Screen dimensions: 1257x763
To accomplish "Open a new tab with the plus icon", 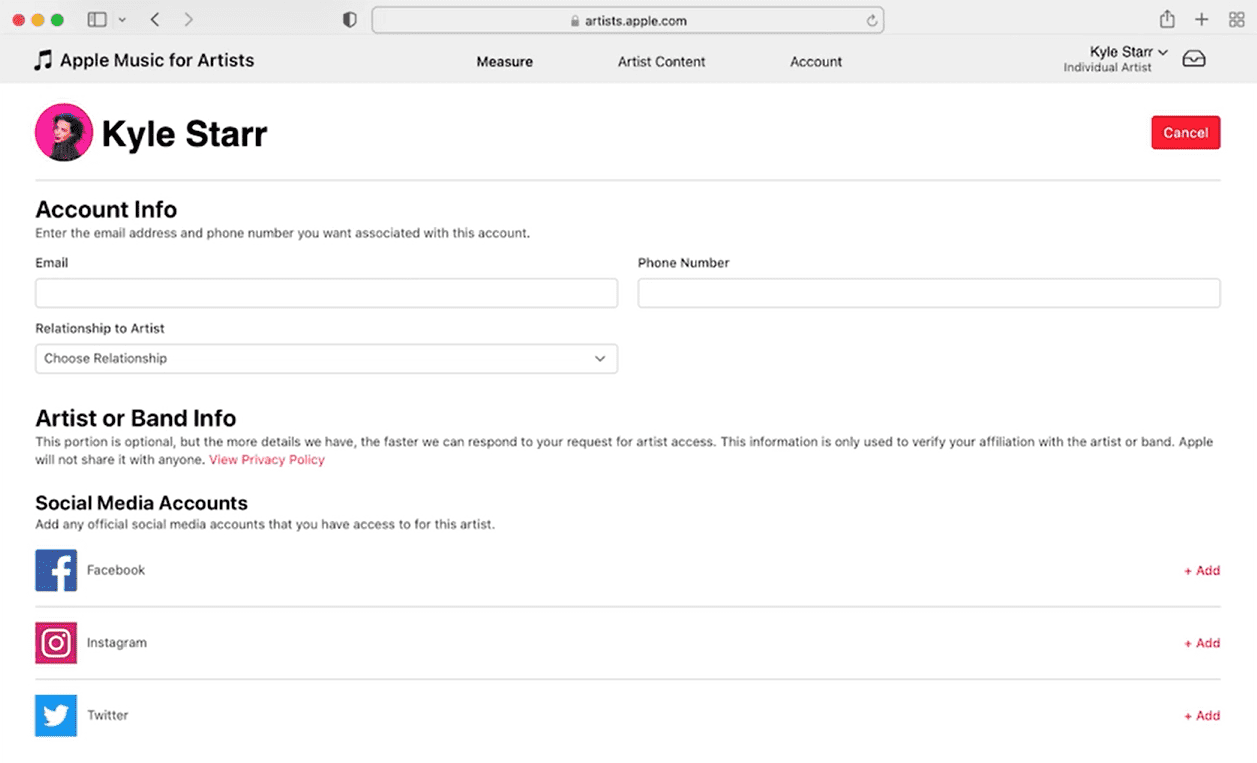I will click(1202, 20).
